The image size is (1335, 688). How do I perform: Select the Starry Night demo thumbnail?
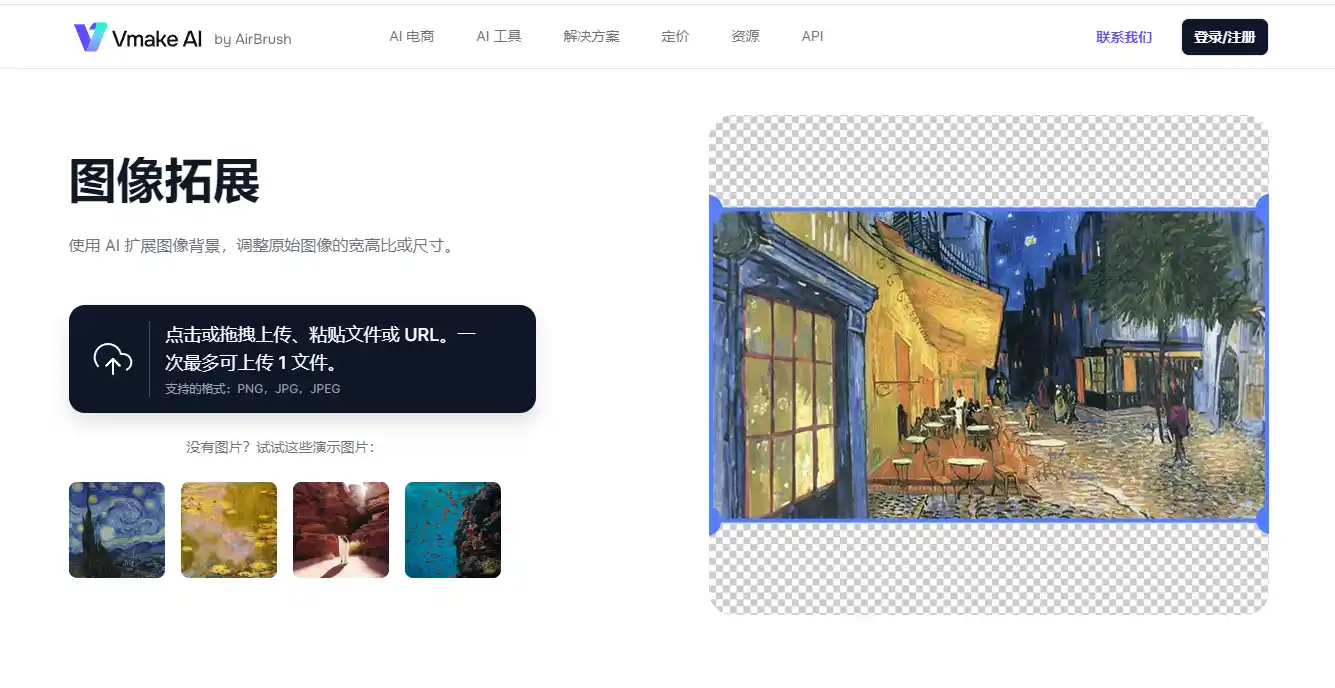point(117,530)
